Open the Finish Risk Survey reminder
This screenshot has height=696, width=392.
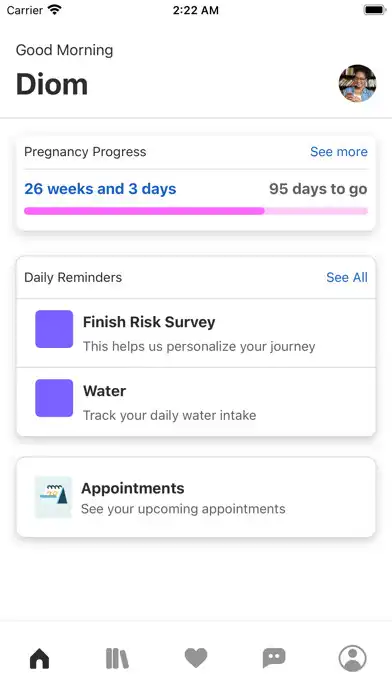coord(196,333)
